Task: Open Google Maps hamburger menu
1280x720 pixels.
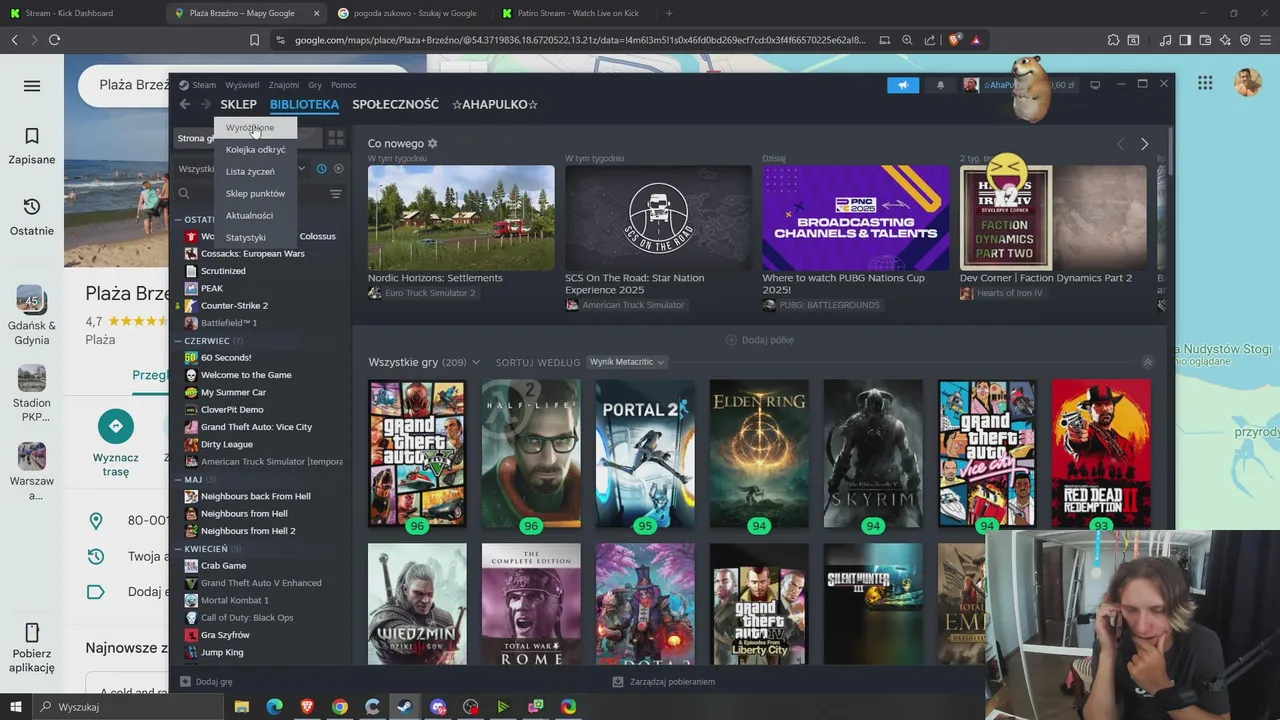Action: (32, 86)
